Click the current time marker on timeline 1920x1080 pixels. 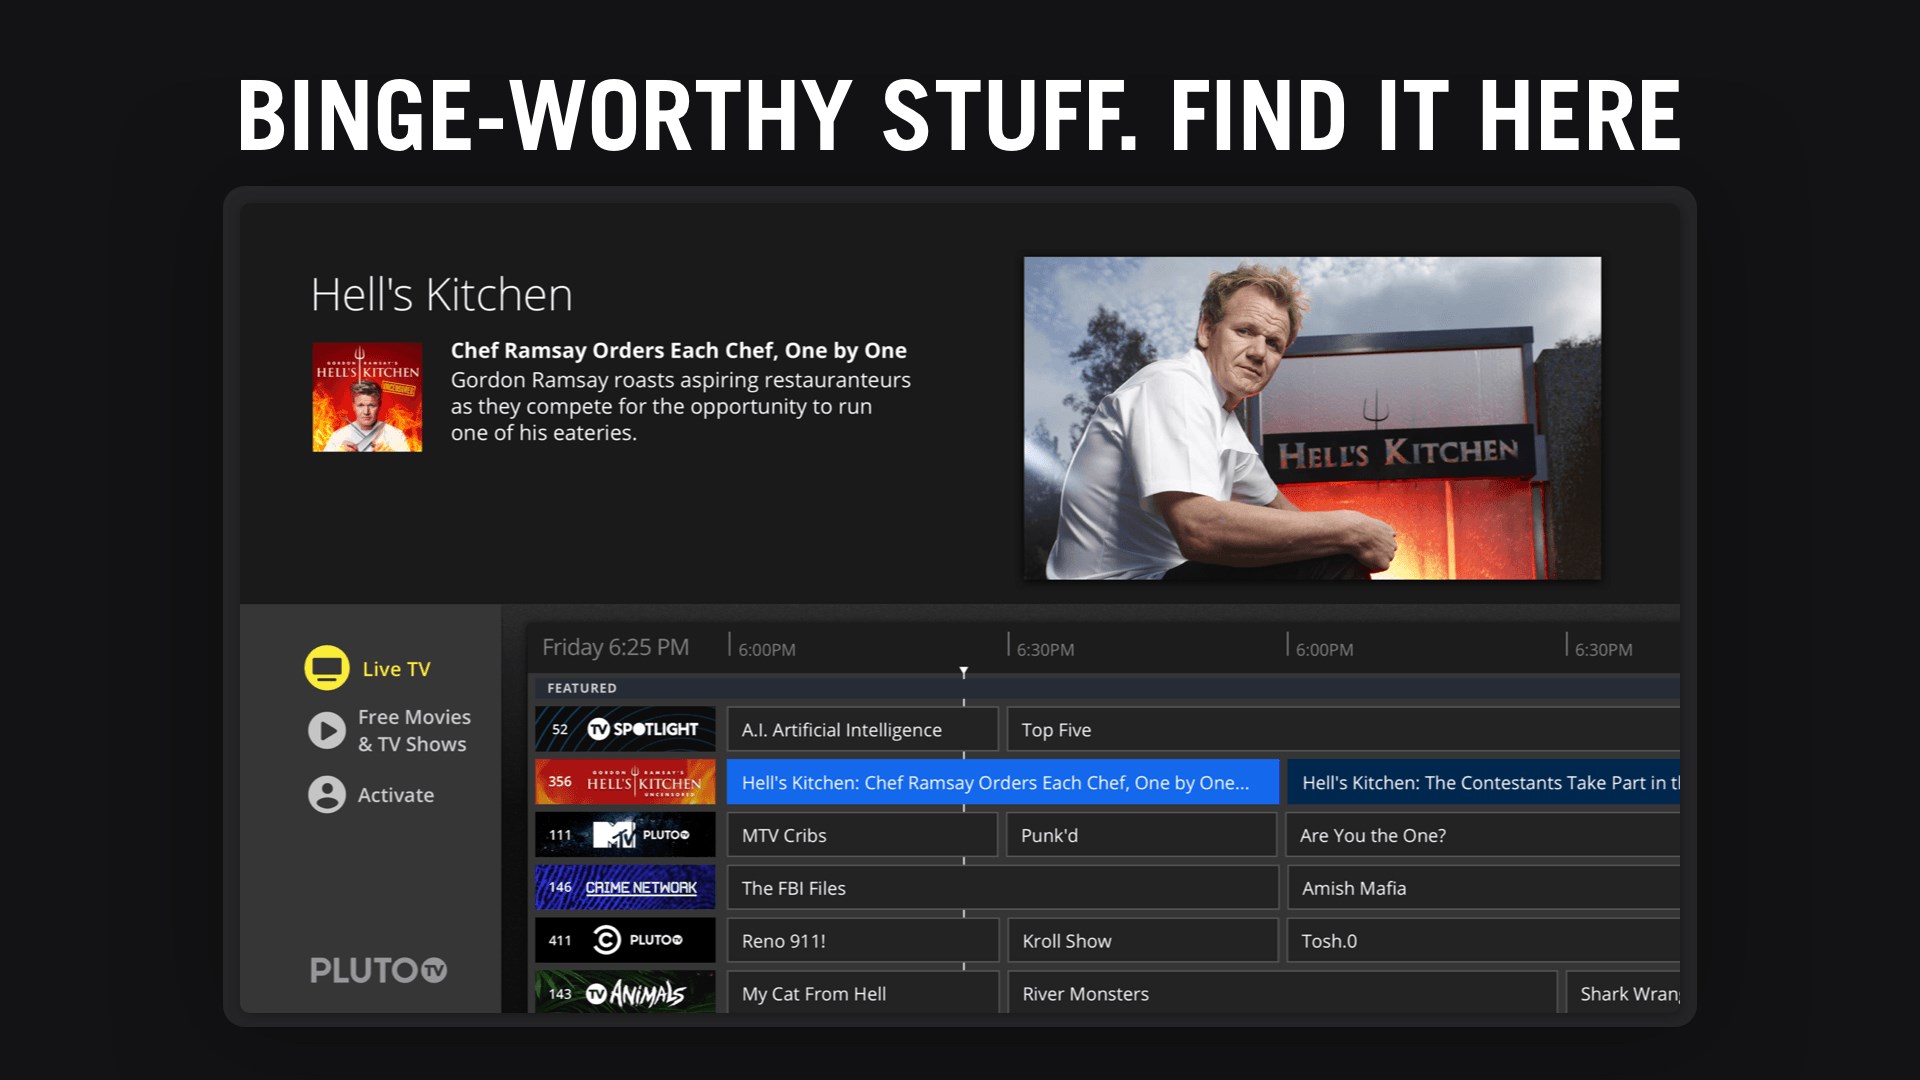(963, 672)
